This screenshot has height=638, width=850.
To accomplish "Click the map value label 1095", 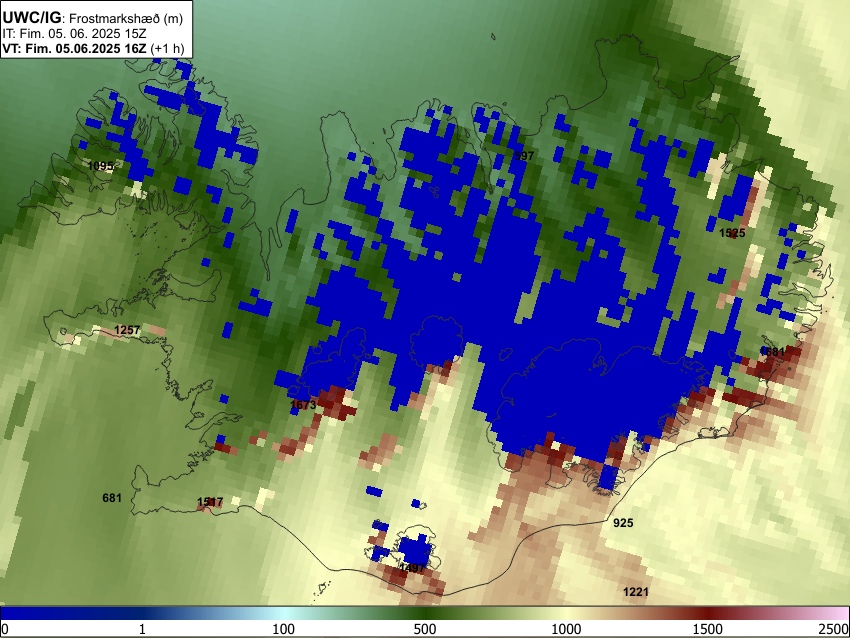I will click(101, 166).
